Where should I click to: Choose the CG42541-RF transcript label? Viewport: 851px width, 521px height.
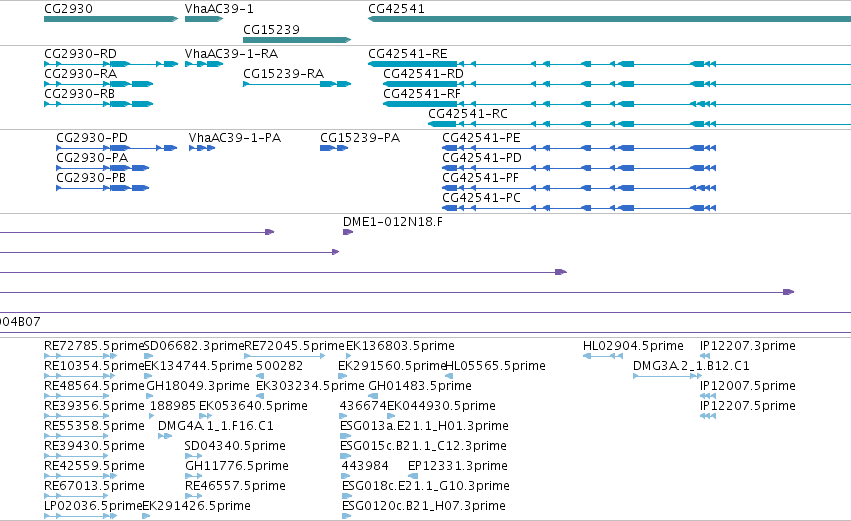click(x=422, y=94)
